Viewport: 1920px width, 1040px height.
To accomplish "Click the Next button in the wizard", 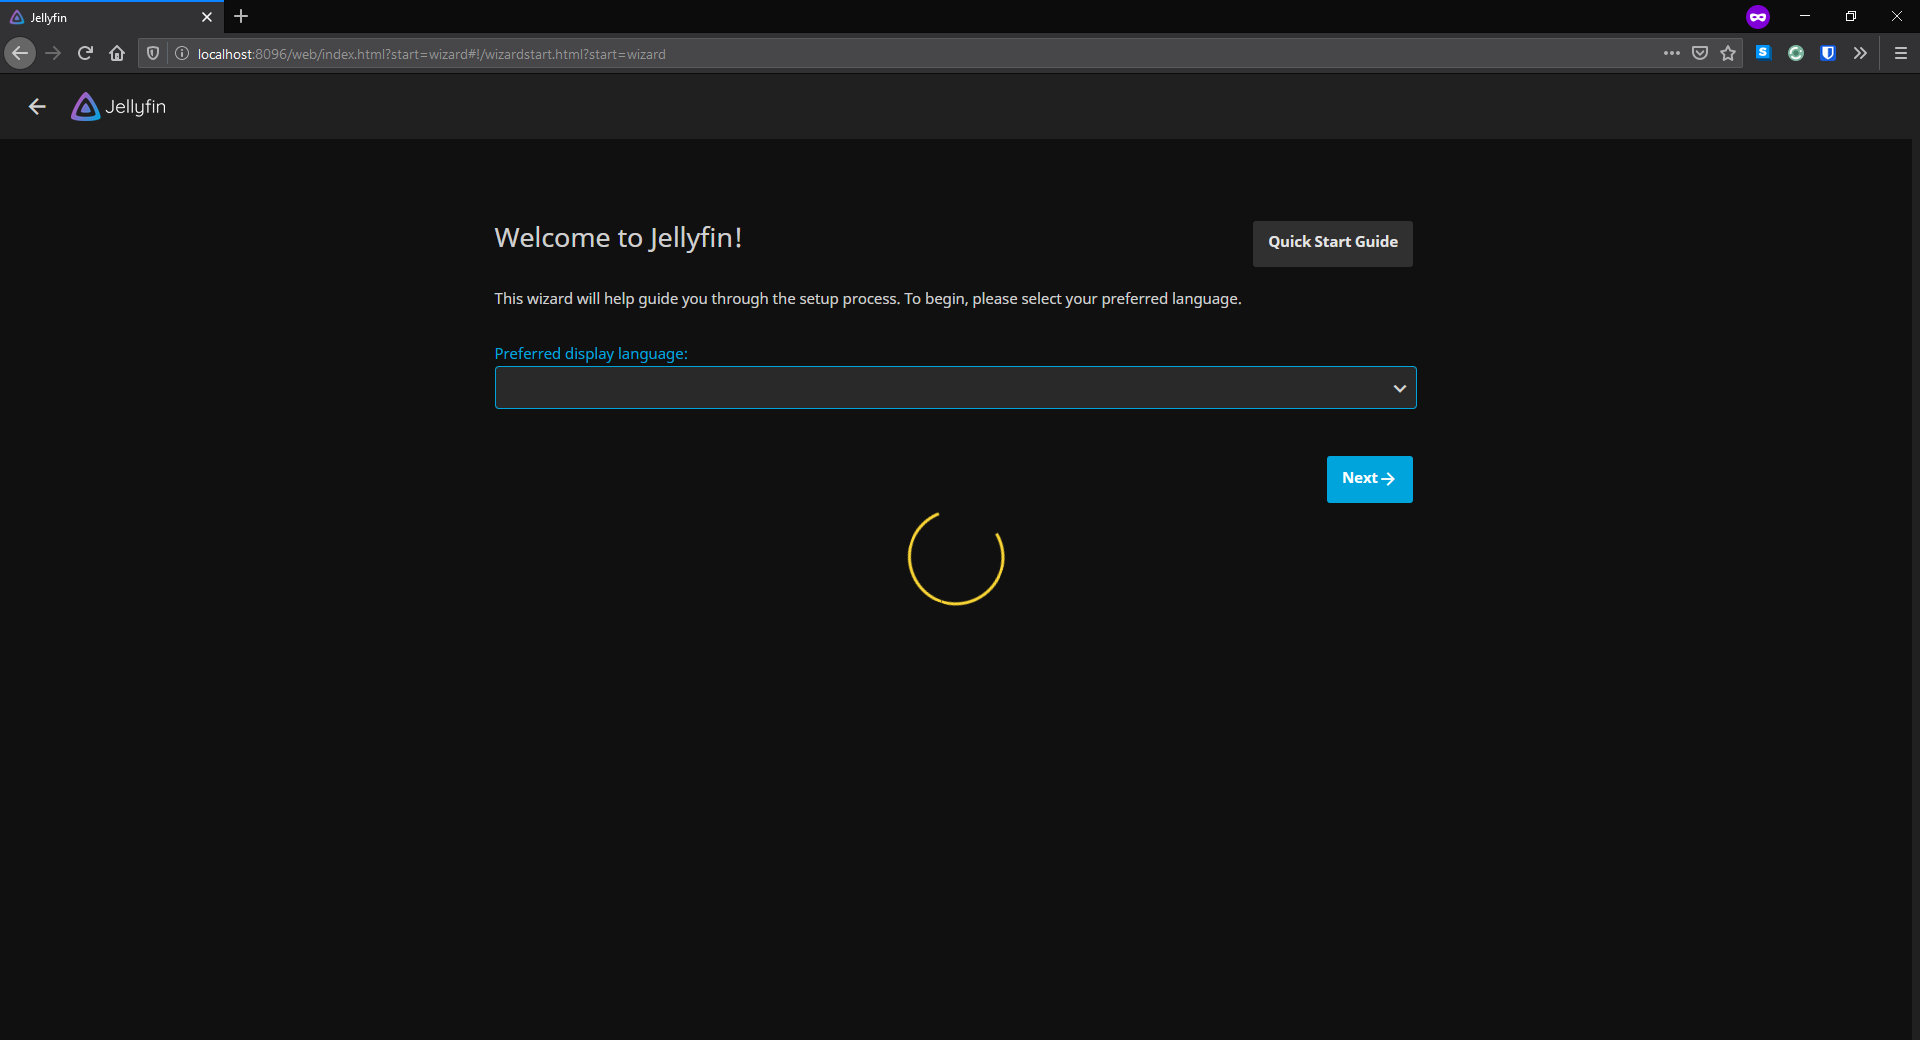I will pos(1369,479).
